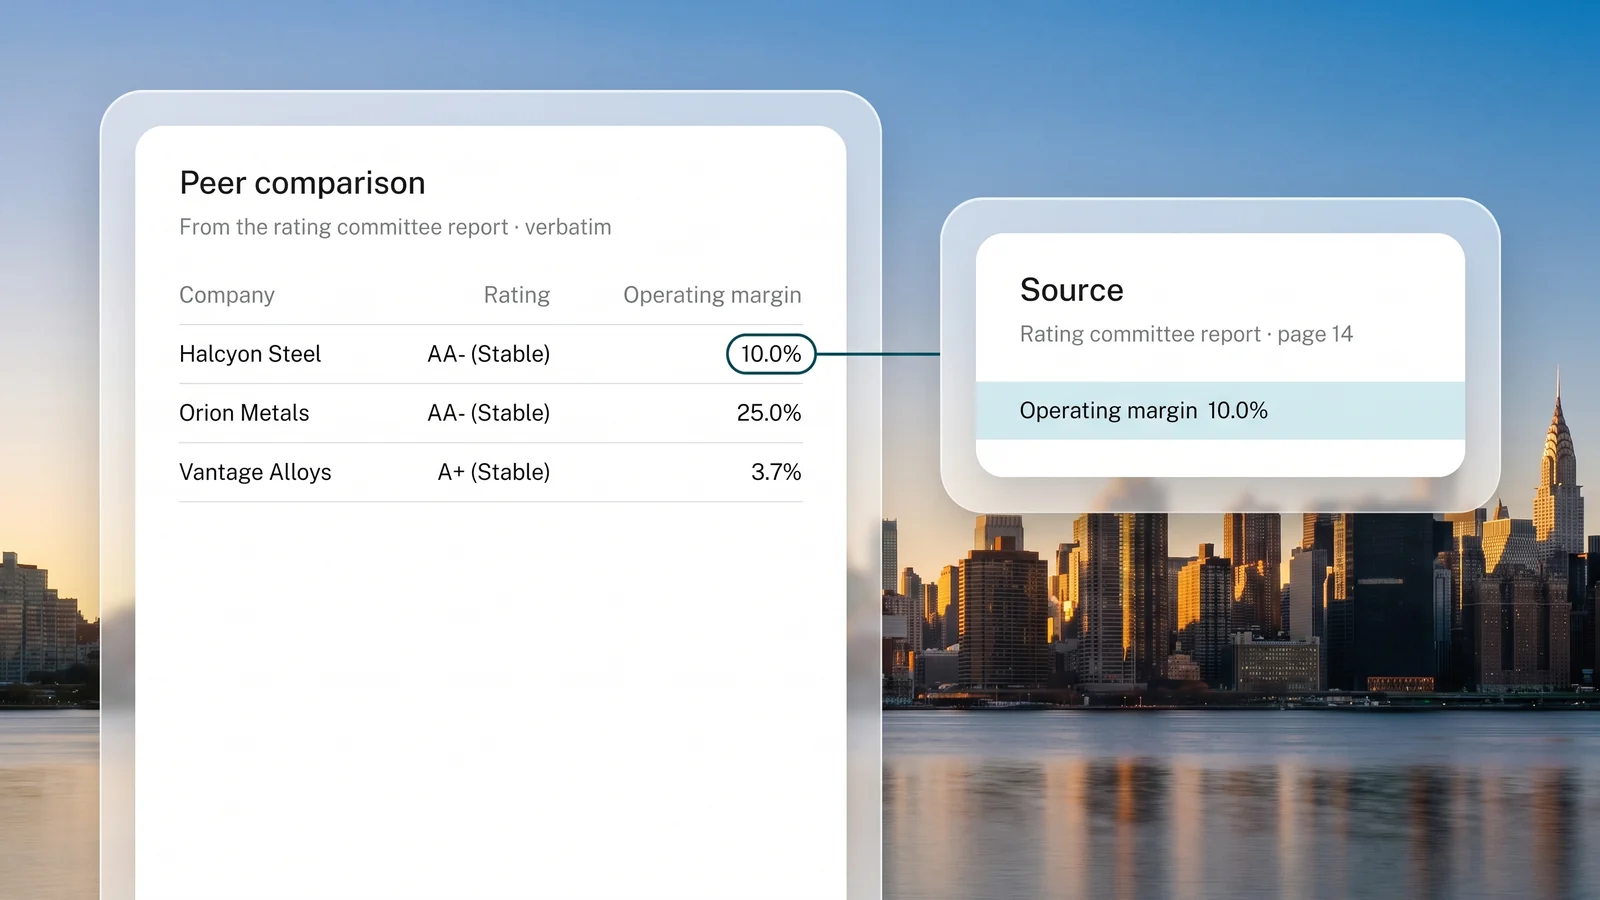Click the connector line between table and Source
The width and height of the screenshot is (1600, 900).
[x=878, y=354]
